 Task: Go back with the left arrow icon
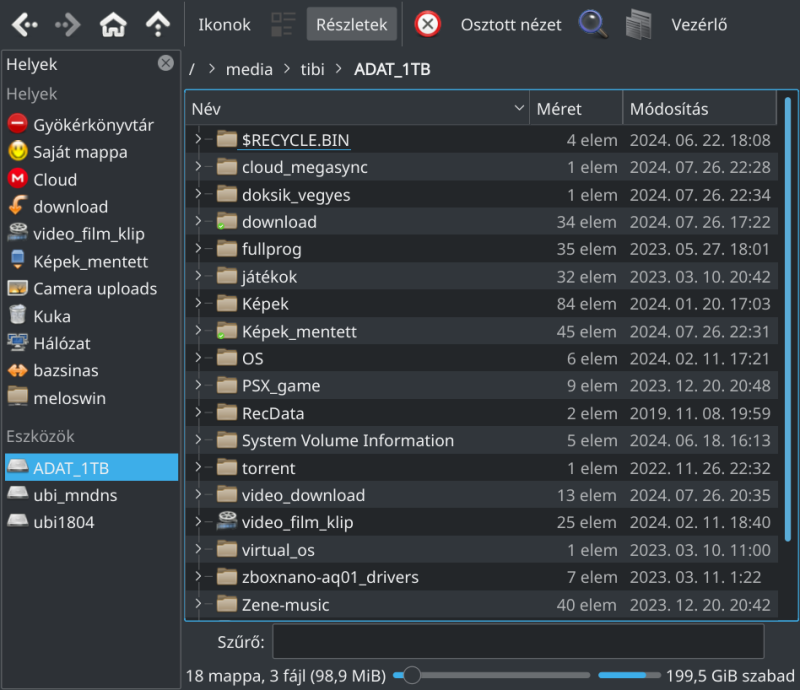point(24,24)
